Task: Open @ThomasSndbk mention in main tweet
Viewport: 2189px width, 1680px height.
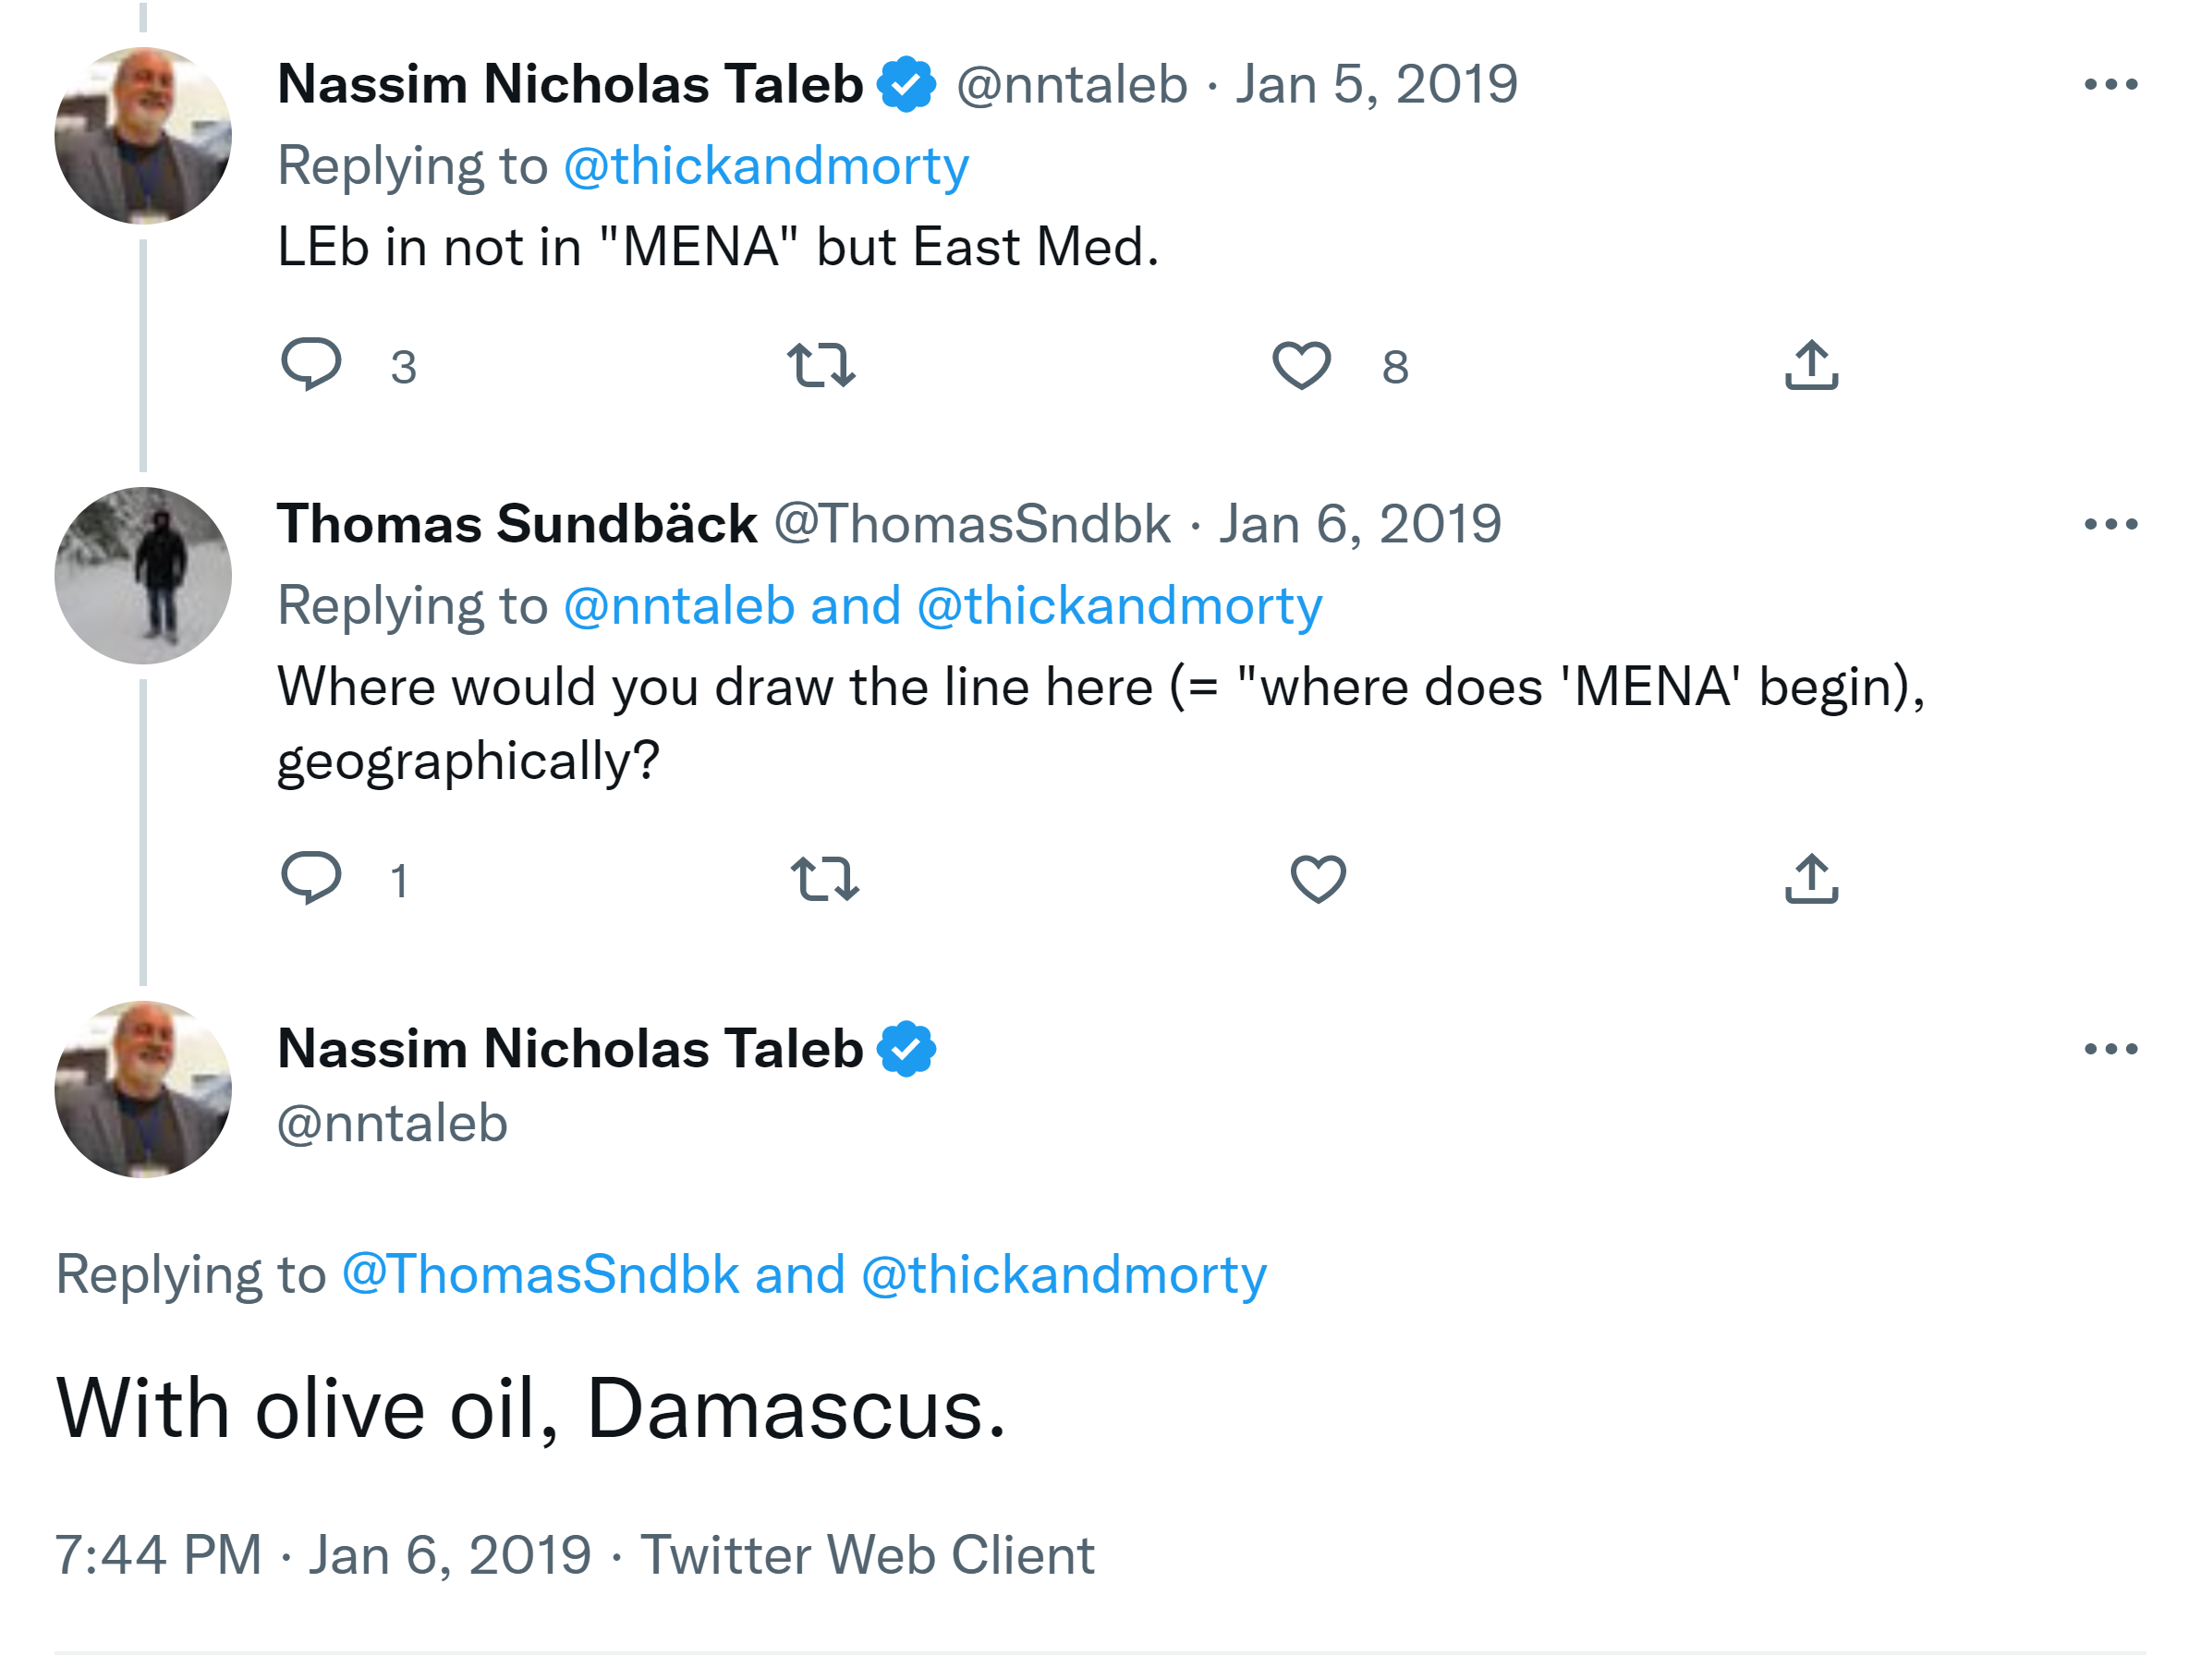Action: [540, 1274]
